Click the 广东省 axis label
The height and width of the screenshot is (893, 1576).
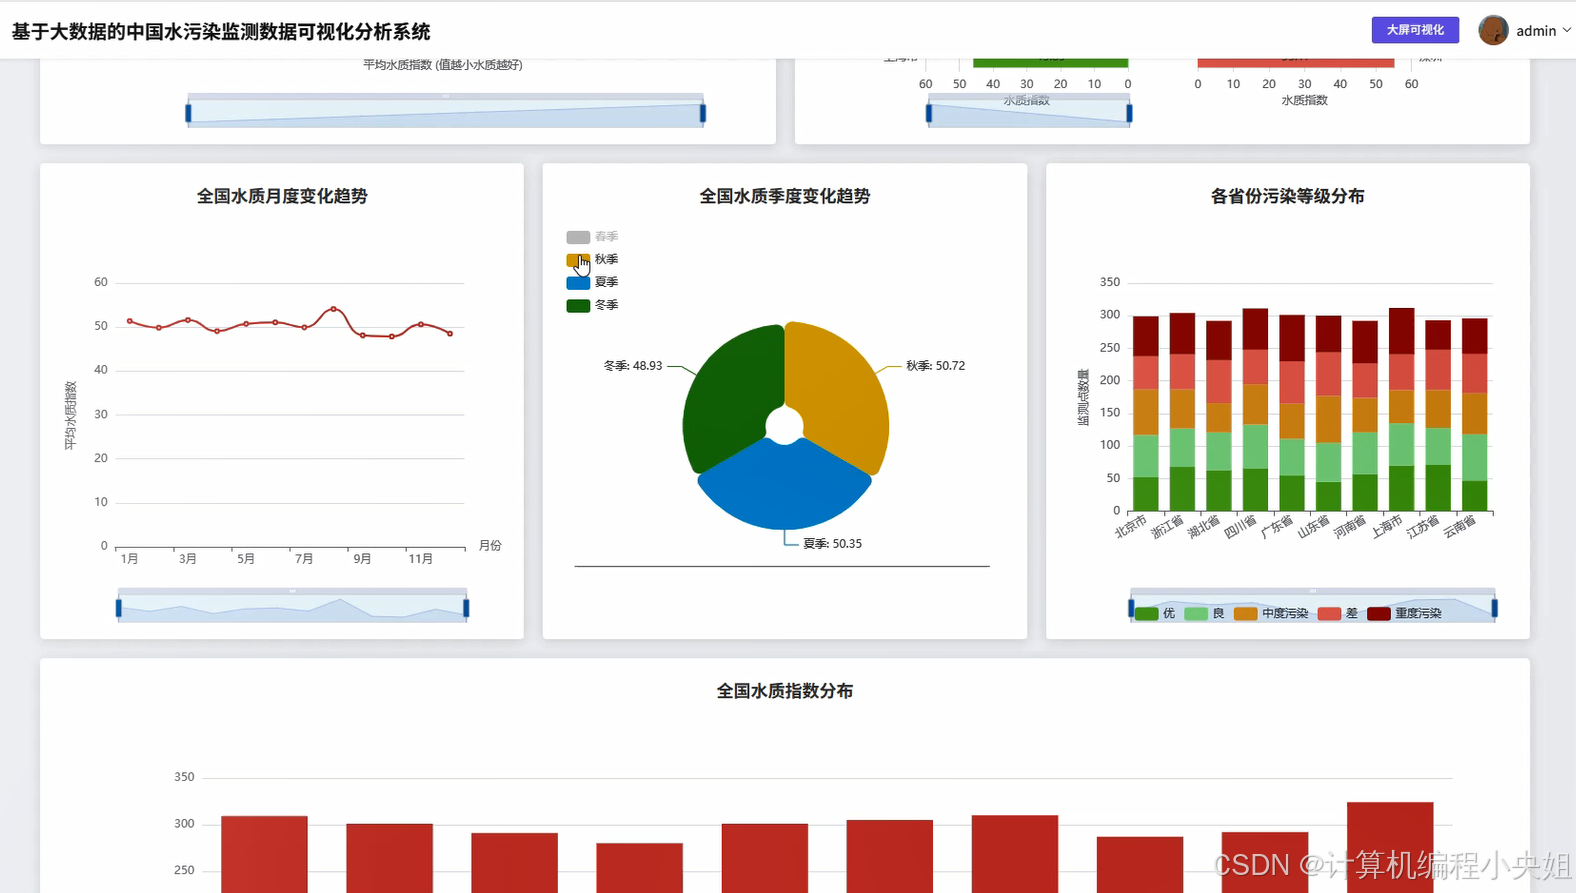[x=1277, y=526]
